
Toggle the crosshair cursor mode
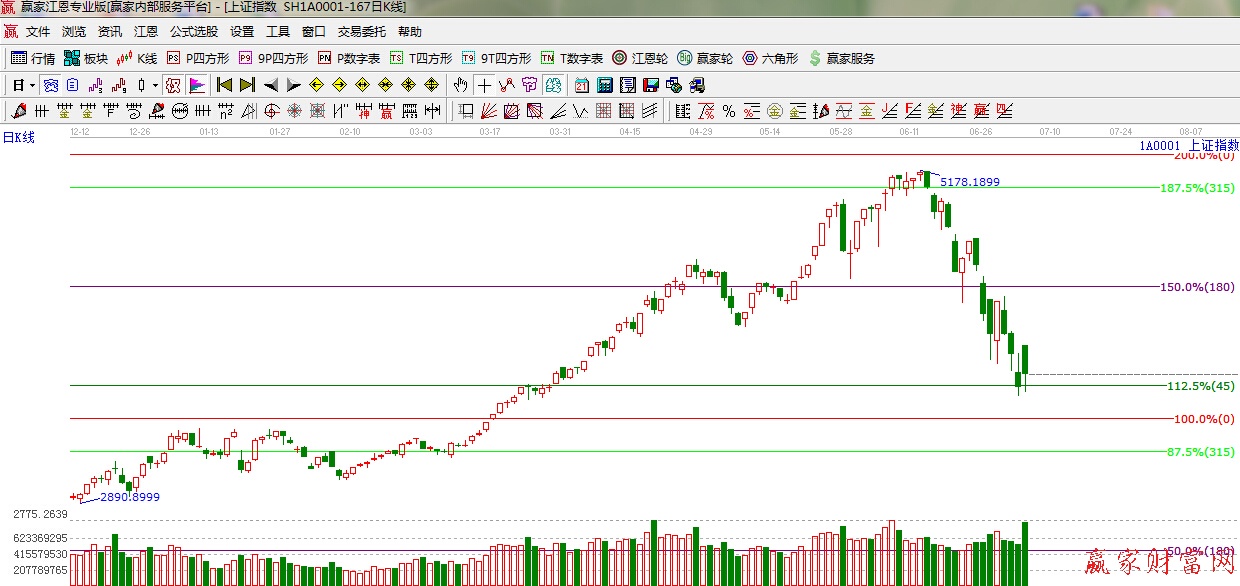pyautogui.click(x=484, y=85)
